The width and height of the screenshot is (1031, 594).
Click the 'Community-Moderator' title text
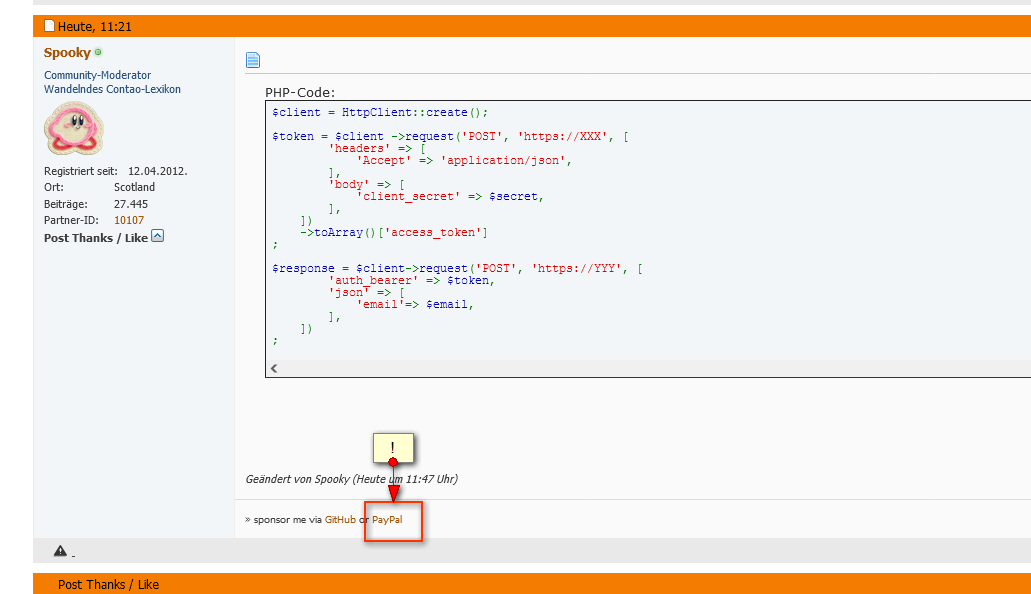pyautogui.click(x=97, y=75)
